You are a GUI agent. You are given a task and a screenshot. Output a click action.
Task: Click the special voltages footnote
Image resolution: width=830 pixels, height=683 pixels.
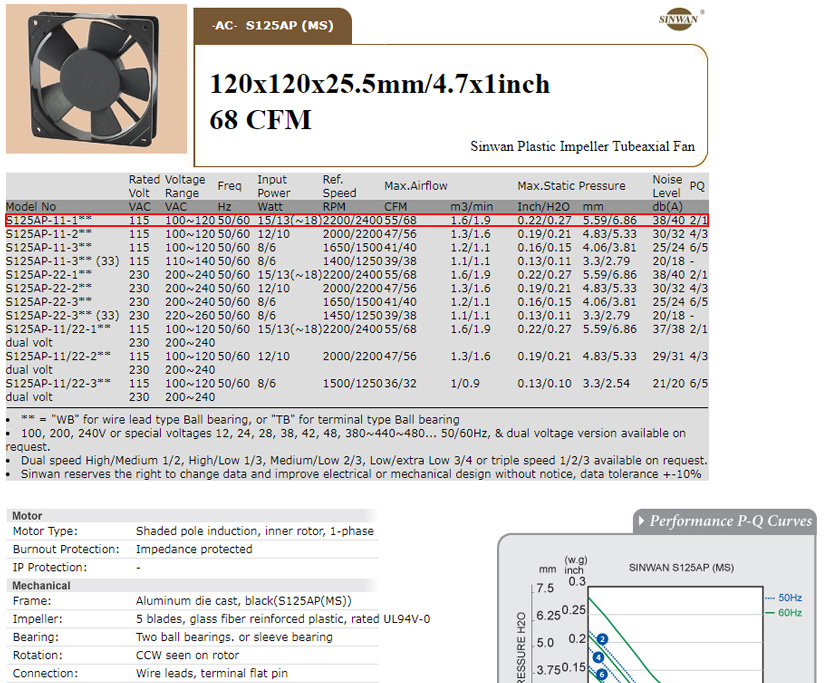346,440
